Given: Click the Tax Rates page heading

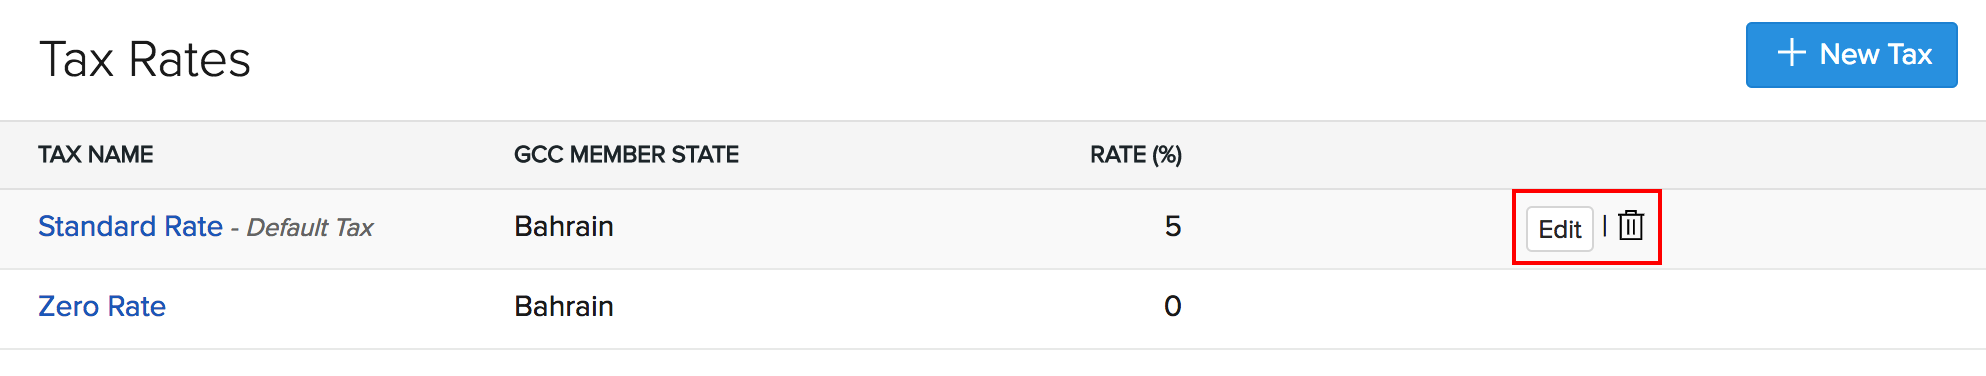Looking at the screenshot, I should pos(145,59).
